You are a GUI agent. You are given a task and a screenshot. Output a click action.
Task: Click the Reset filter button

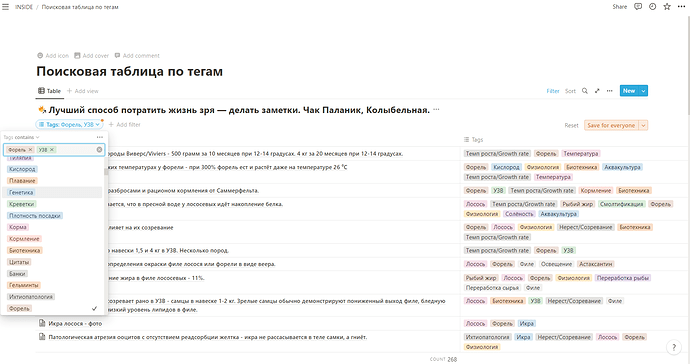pyautogui.click(x=571, y=125)
